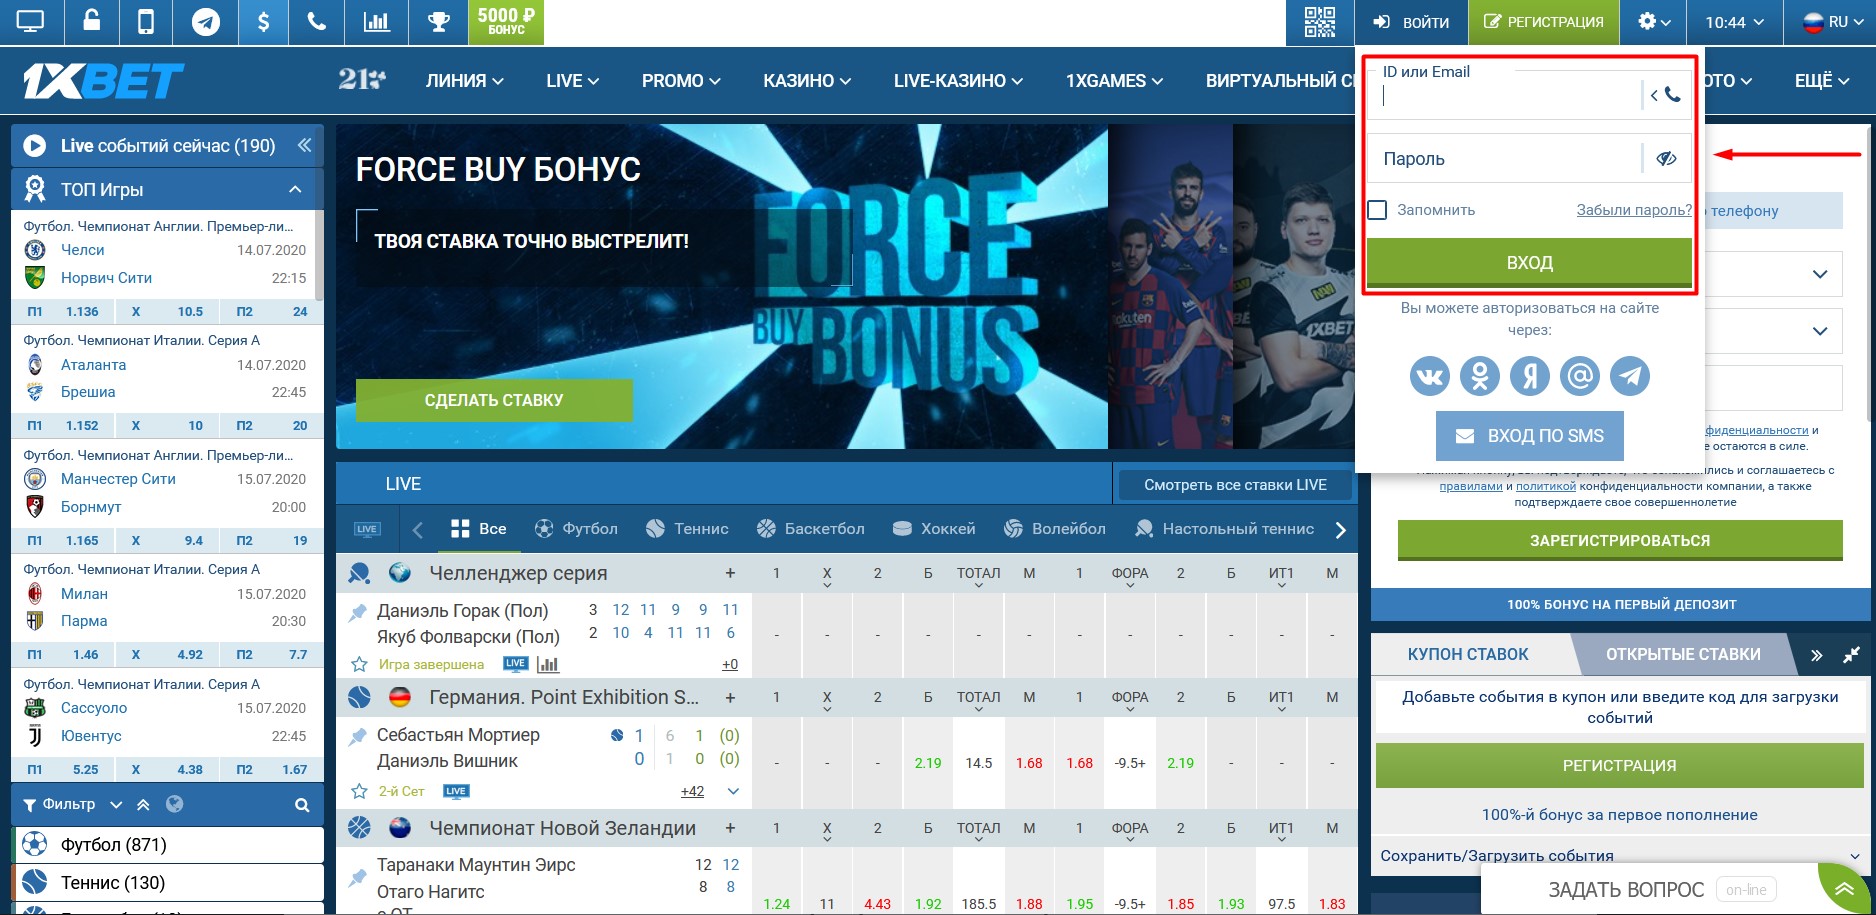Viewport: 1876px width, 915px height.
Task: Select Настольный теннис live tab
Action: tap(1225, 529)
